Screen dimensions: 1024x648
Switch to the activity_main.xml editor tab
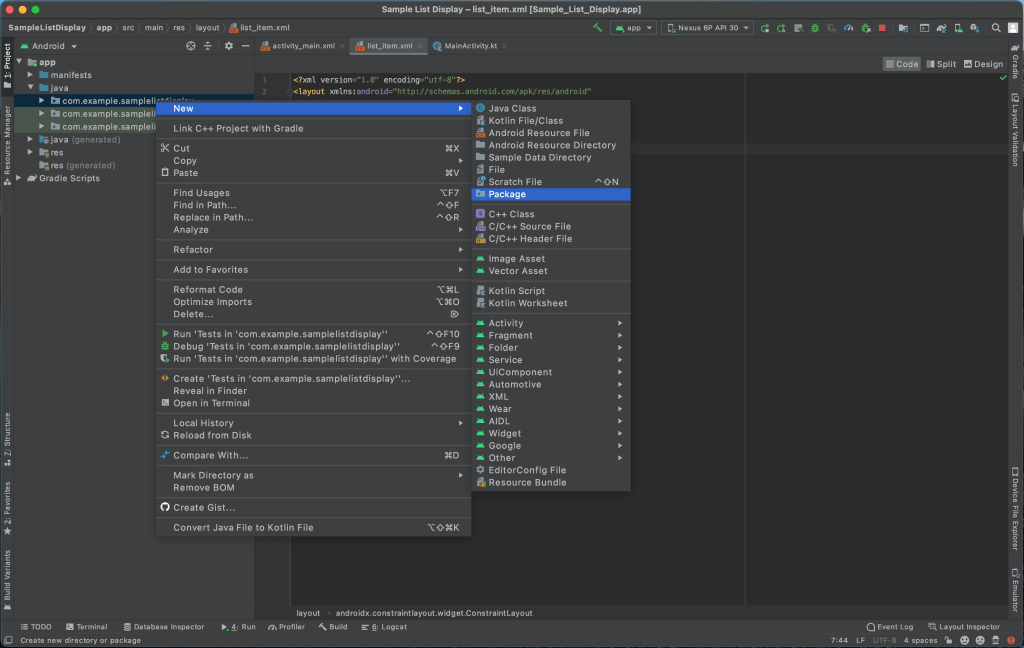click(303, 46)
